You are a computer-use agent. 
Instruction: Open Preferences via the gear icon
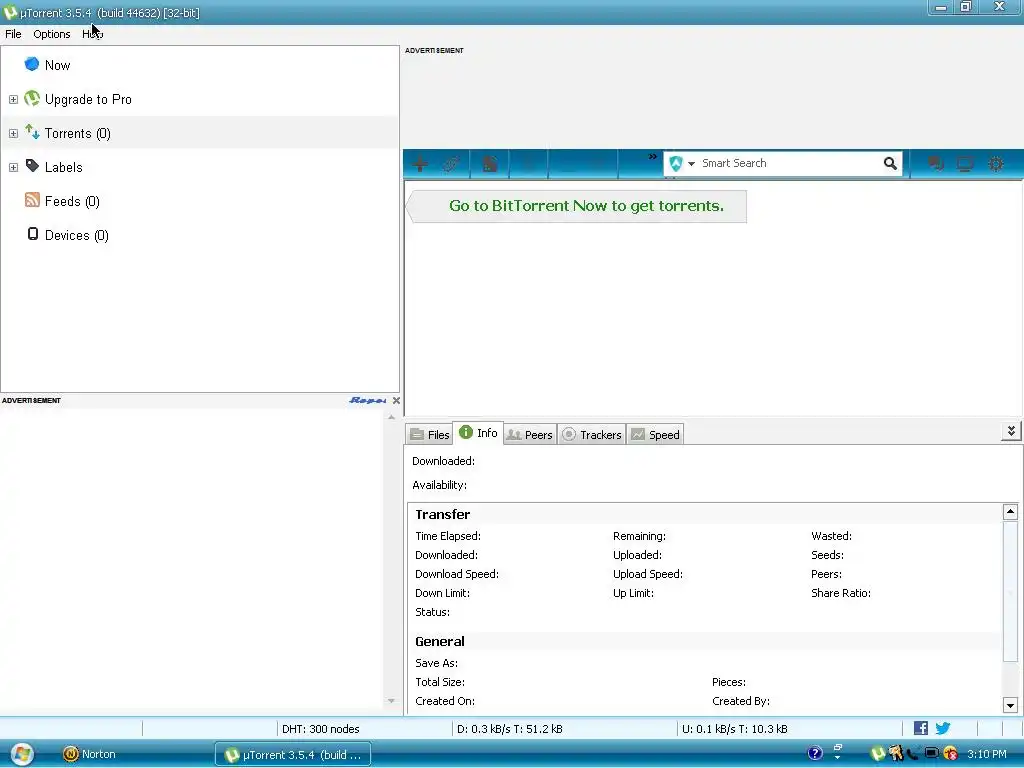point(996,163)
